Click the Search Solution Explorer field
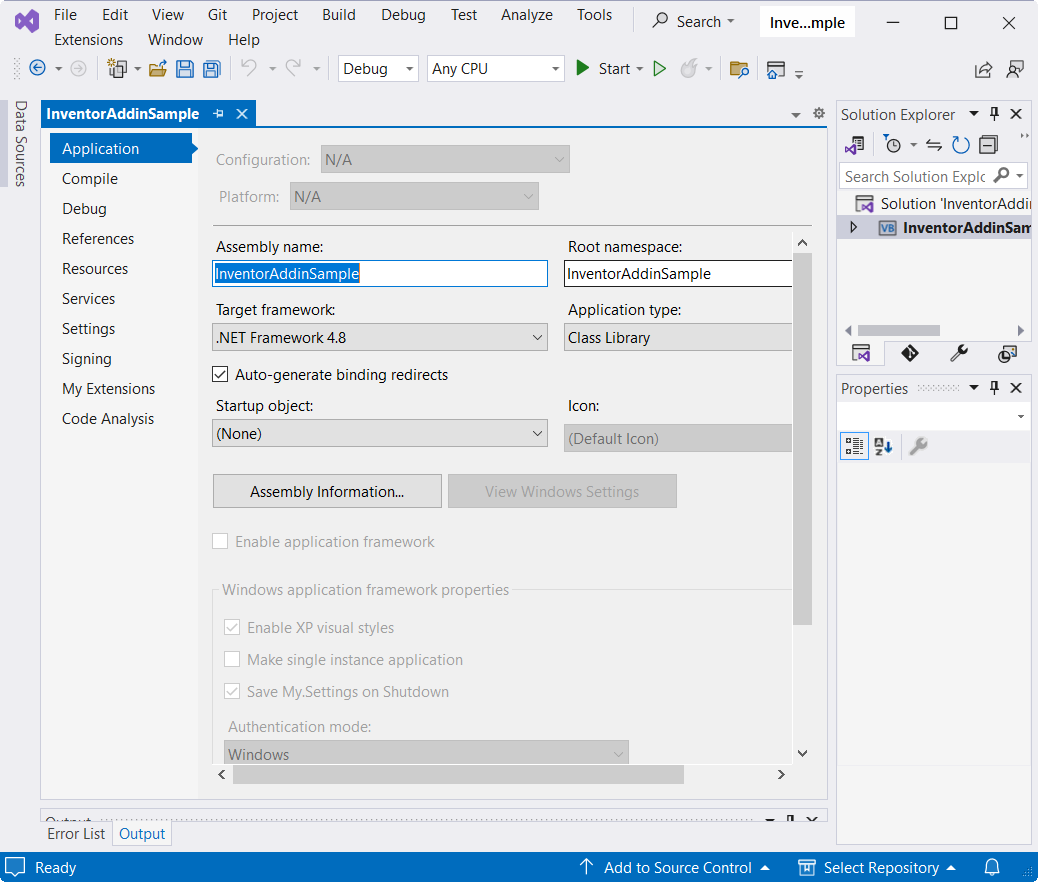 coord(916,176)
